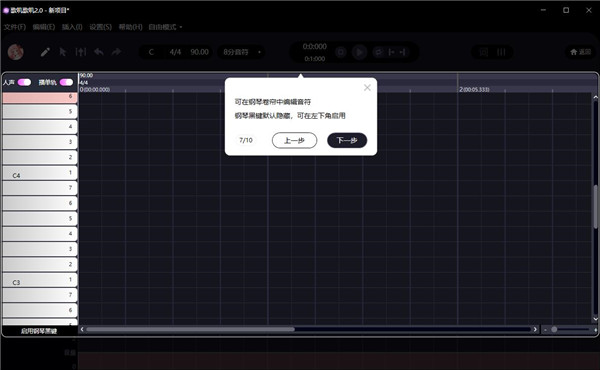600x370 pixels.
Task: Click the stop playback button
Action: (x=341, y=52)
